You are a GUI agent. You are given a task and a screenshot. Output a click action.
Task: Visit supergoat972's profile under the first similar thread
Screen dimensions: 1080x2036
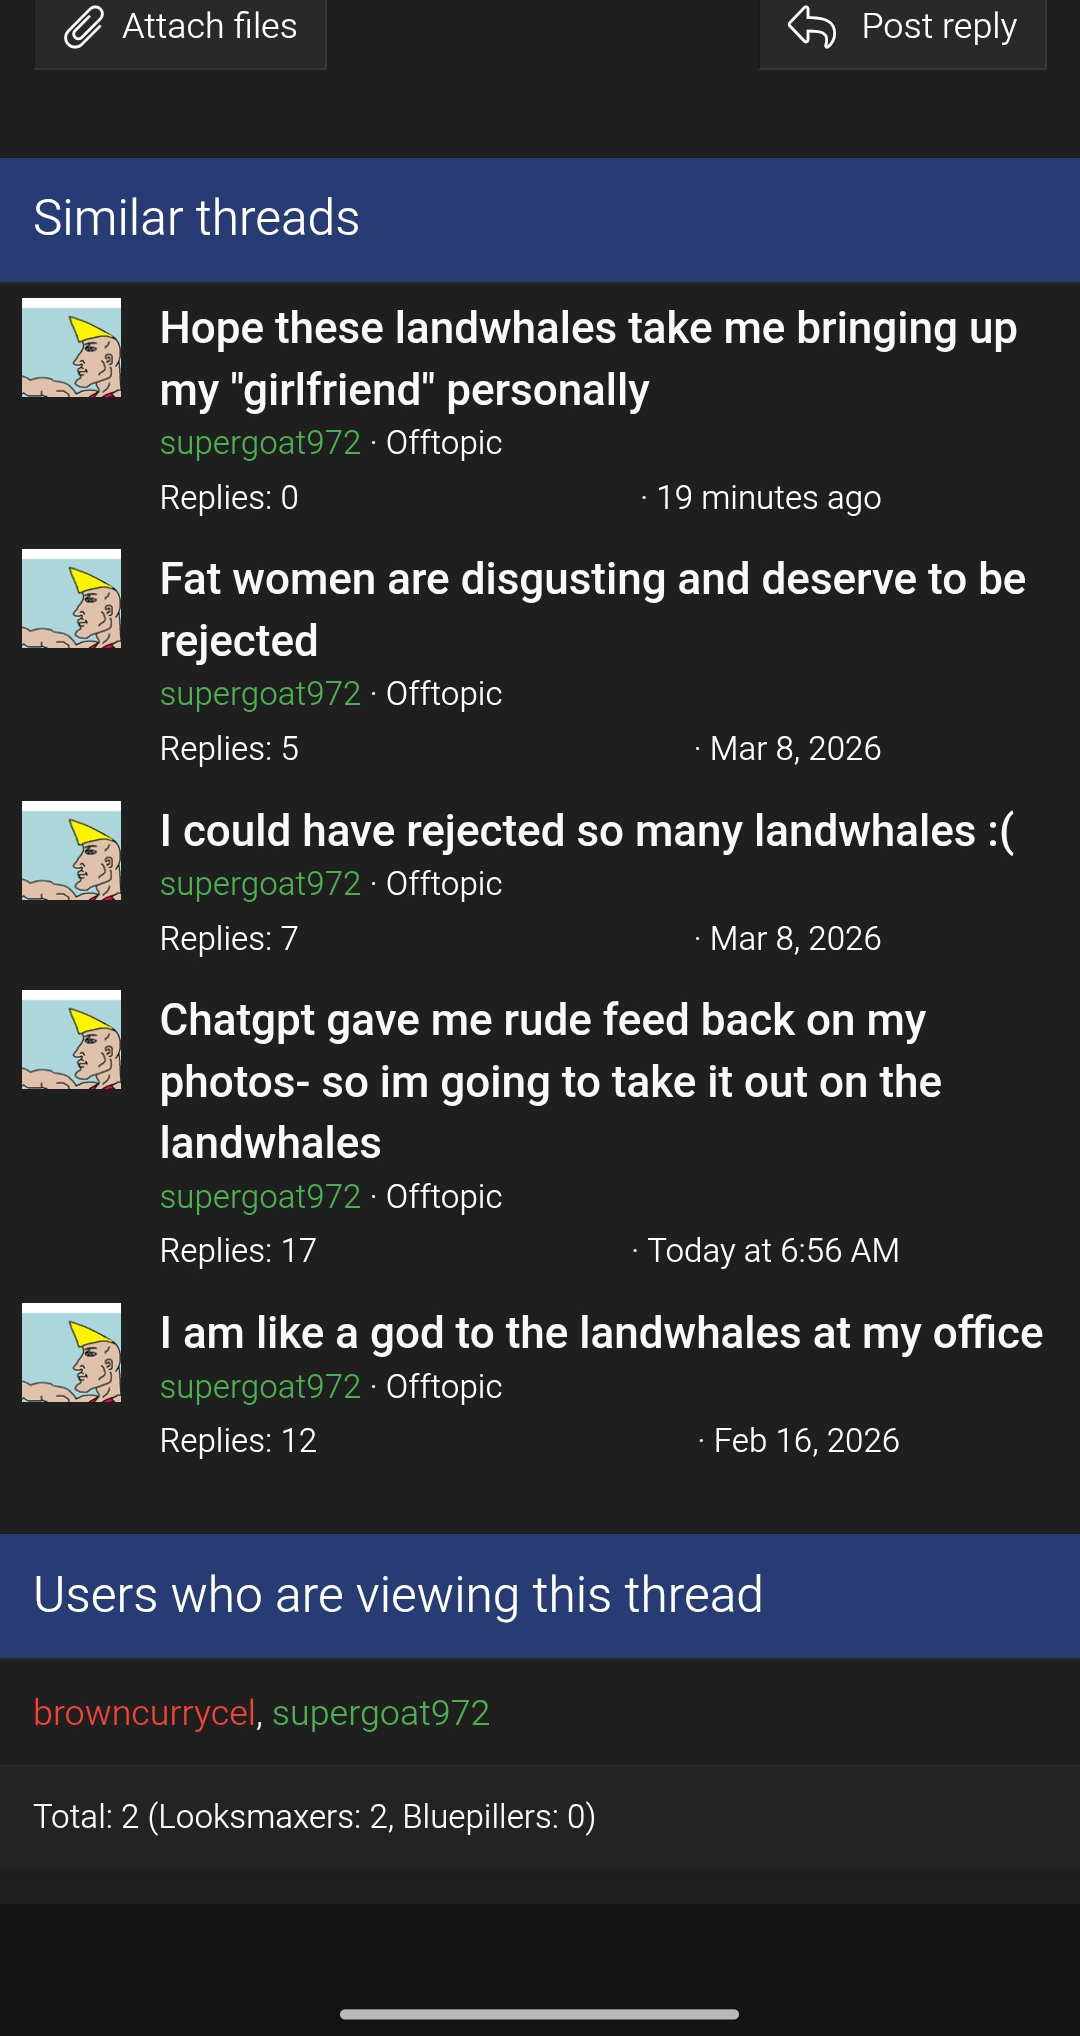coord(260,443)
